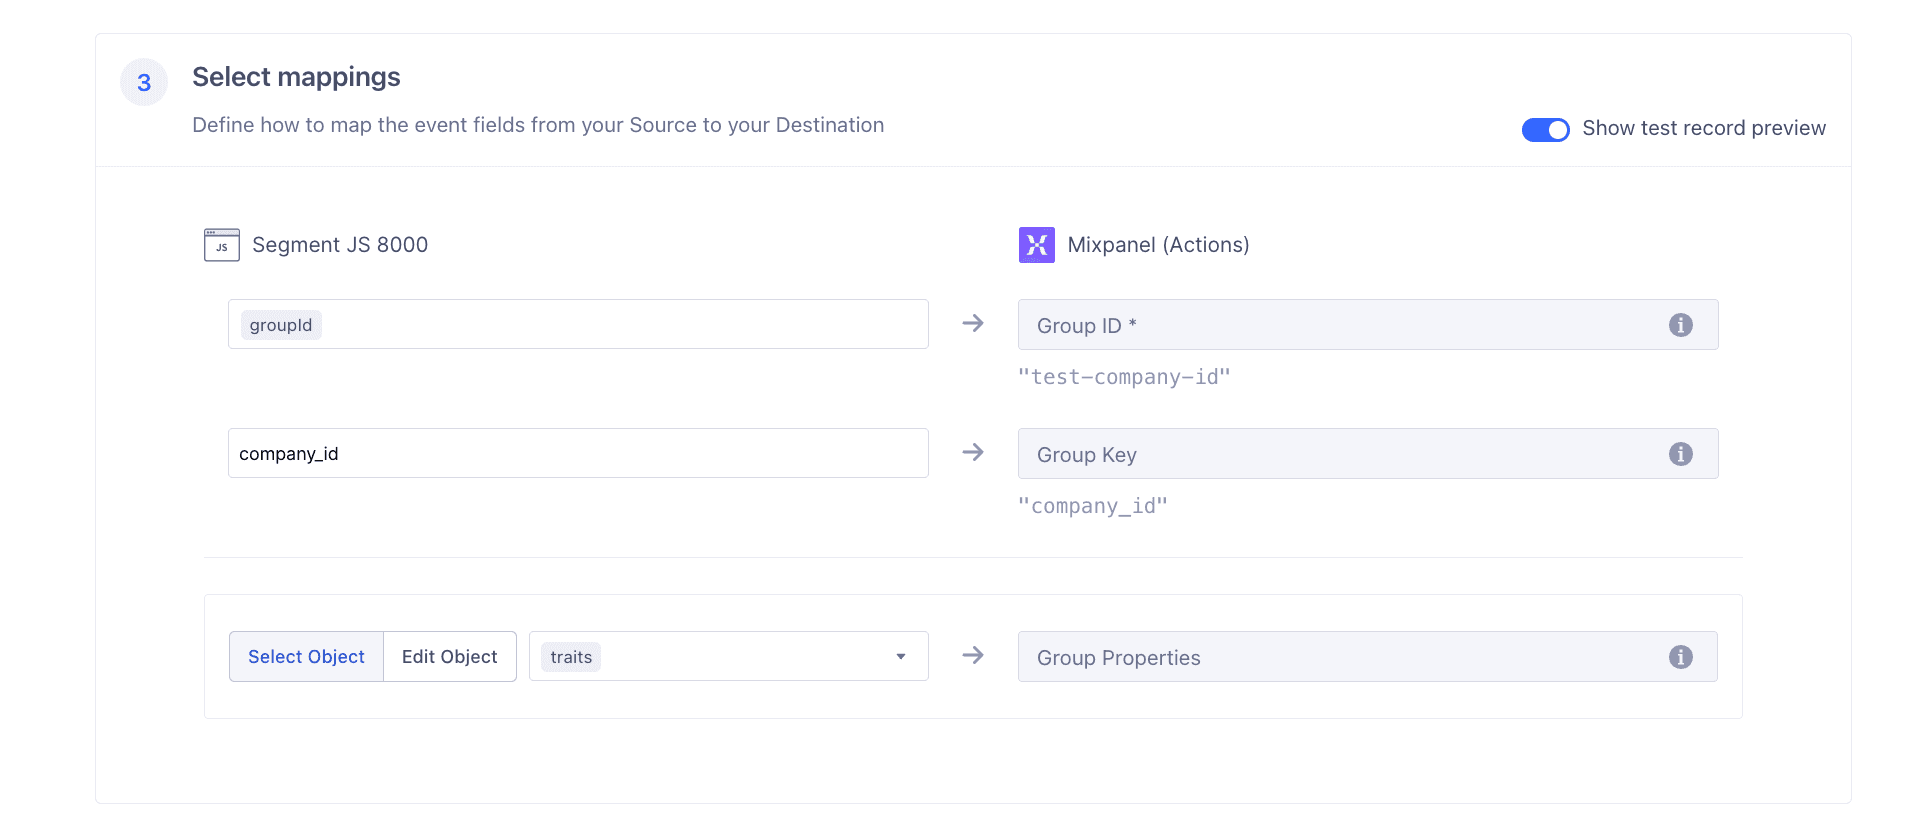This screenshot has width=1906, height=836.
Task: Toggle off Show test record preview
Action: [x=1545, y=130]
